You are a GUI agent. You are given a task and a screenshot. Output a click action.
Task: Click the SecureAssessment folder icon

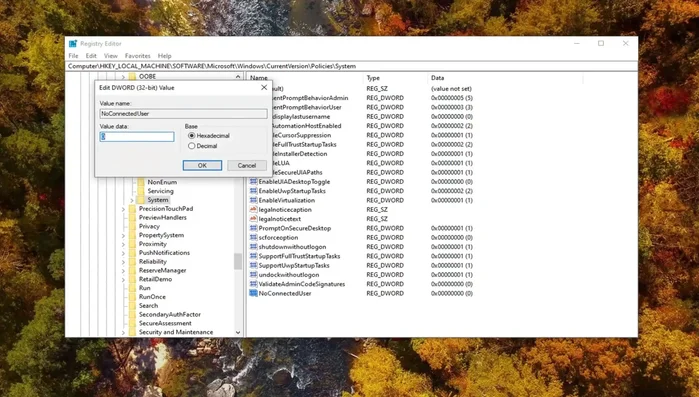coord(132,323)
